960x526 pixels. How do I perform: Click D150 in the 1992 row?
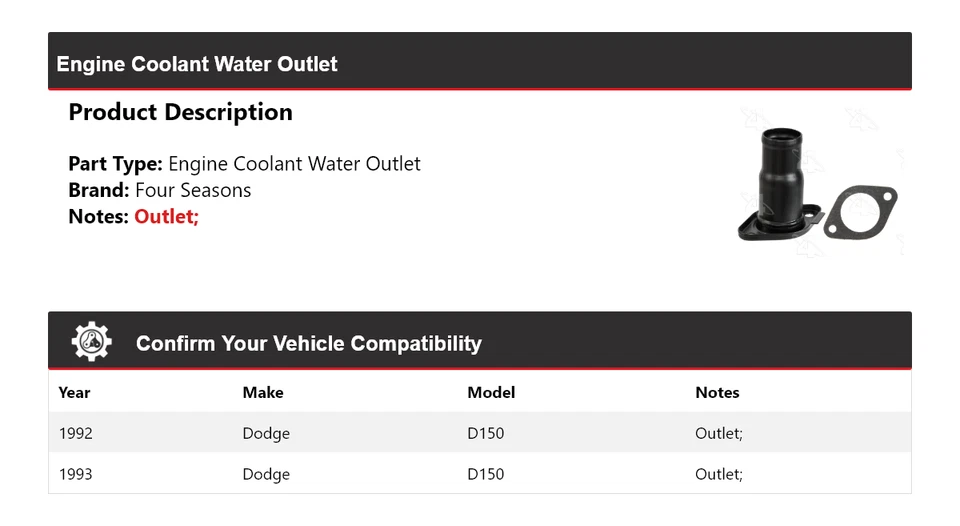pyautogui.click(x=486, y=433)
